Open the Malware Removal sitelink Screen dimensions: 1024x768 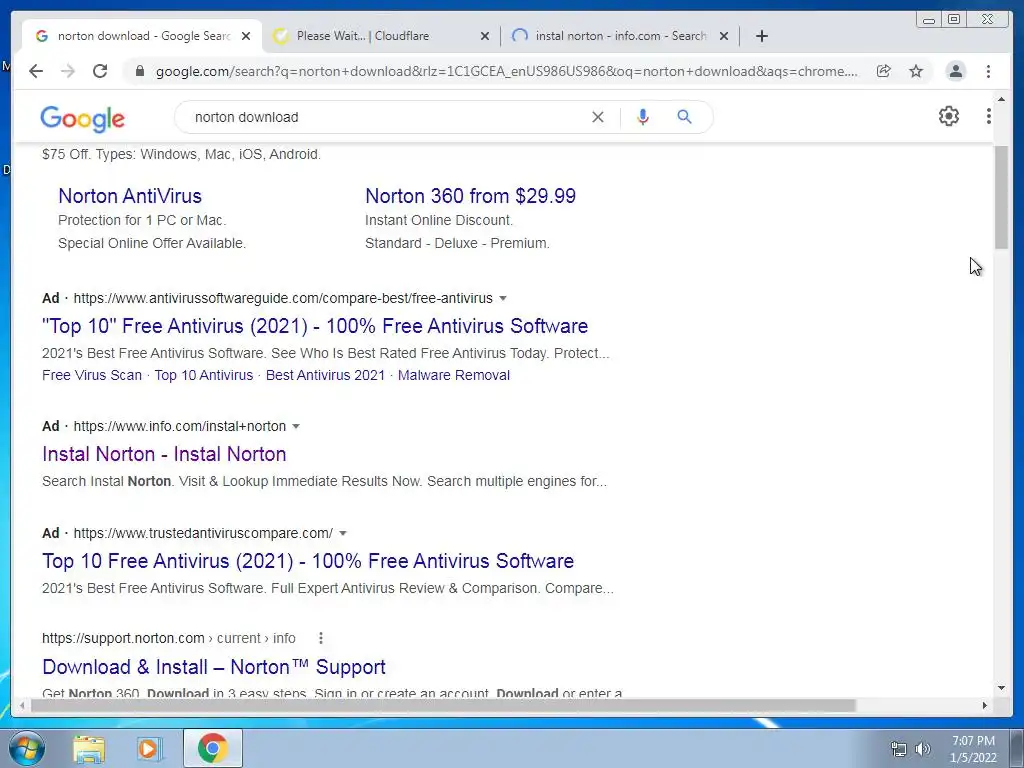tap(454, 376)
